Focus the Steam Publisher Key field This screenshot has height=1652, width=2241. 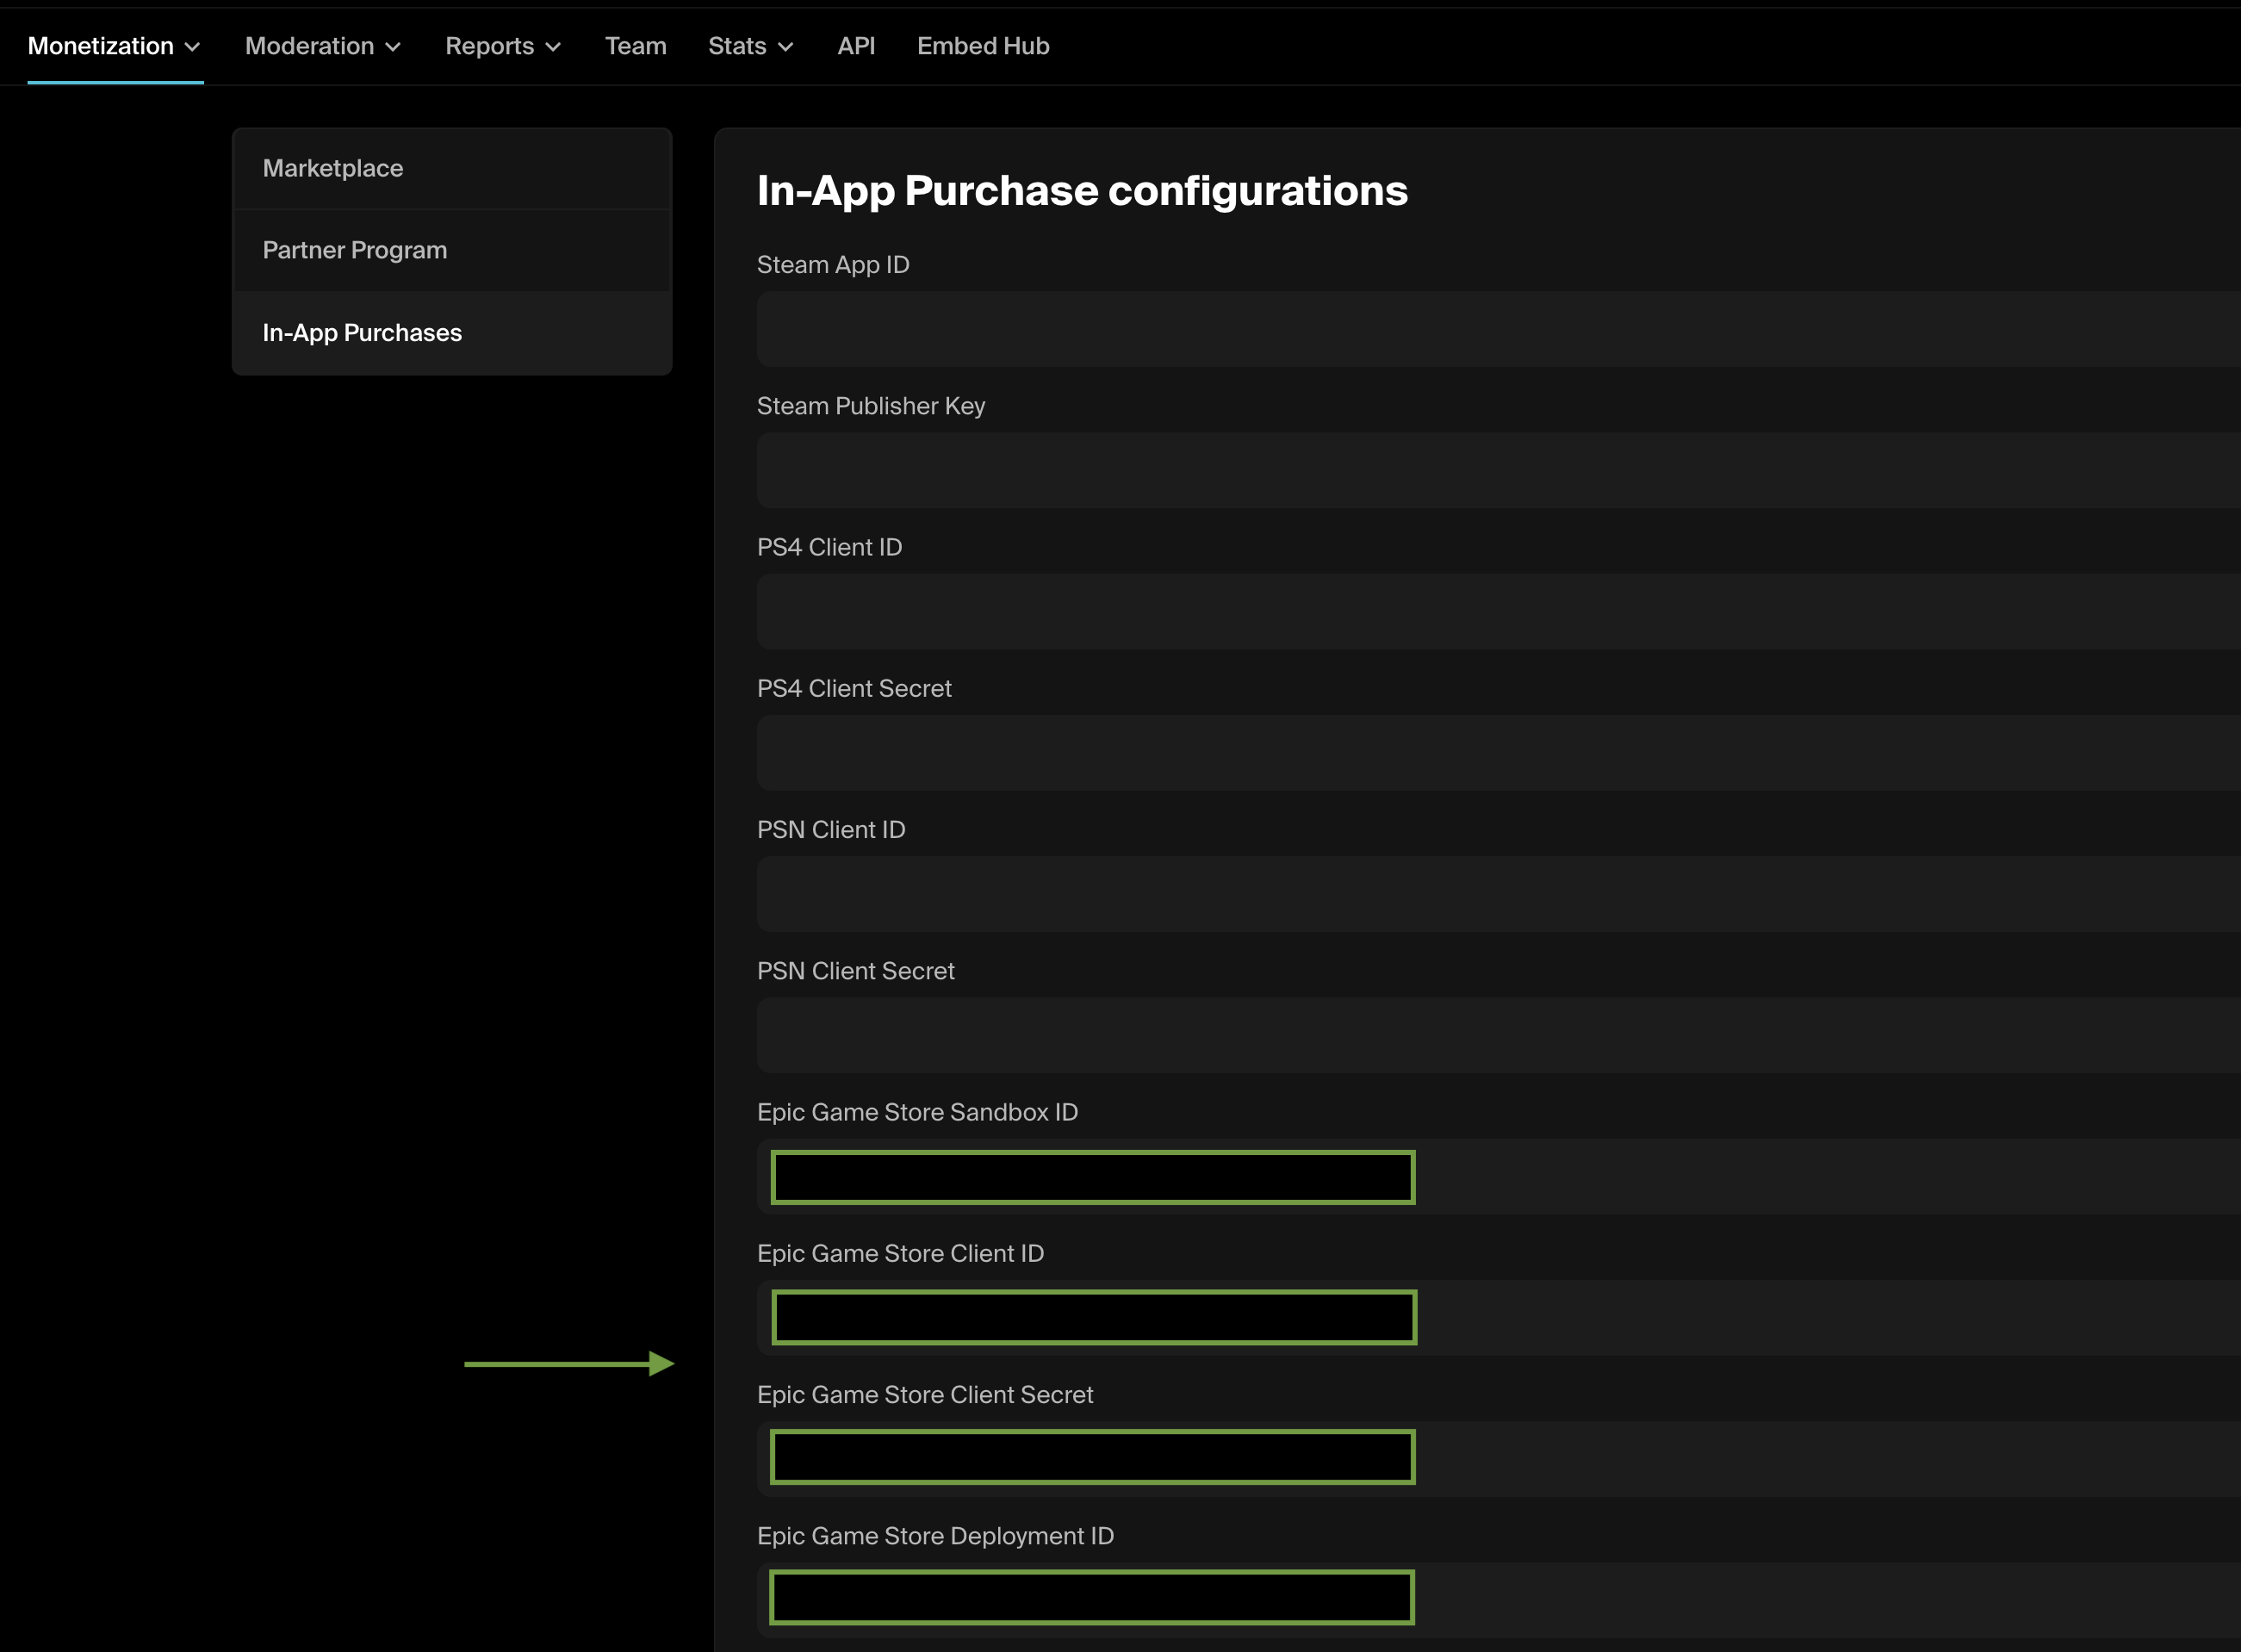click(1400, 469)
